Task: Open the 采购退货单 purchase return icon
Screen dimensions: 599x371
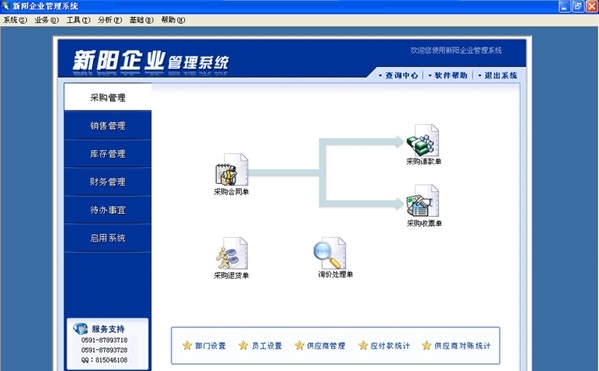Action: [x=232, y=253]
